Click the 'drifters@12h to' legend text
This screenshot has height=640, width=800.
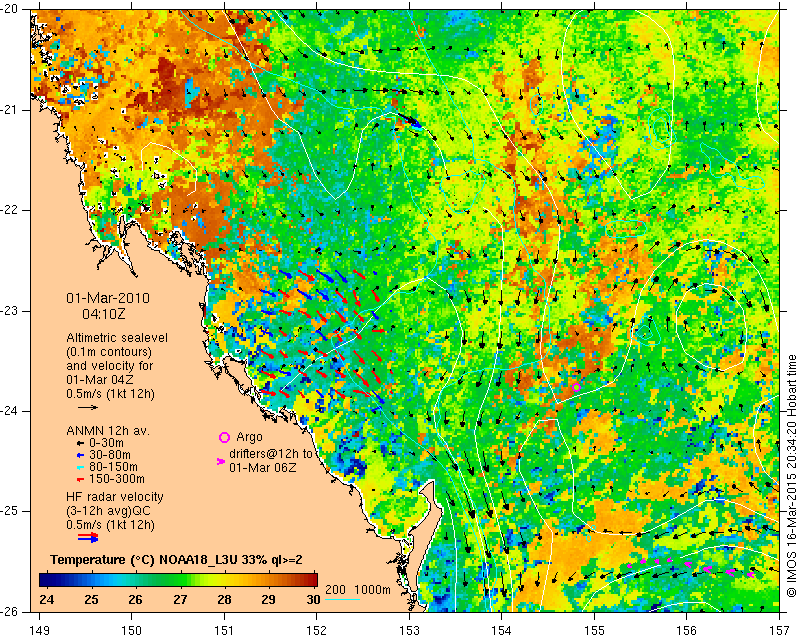271,454
